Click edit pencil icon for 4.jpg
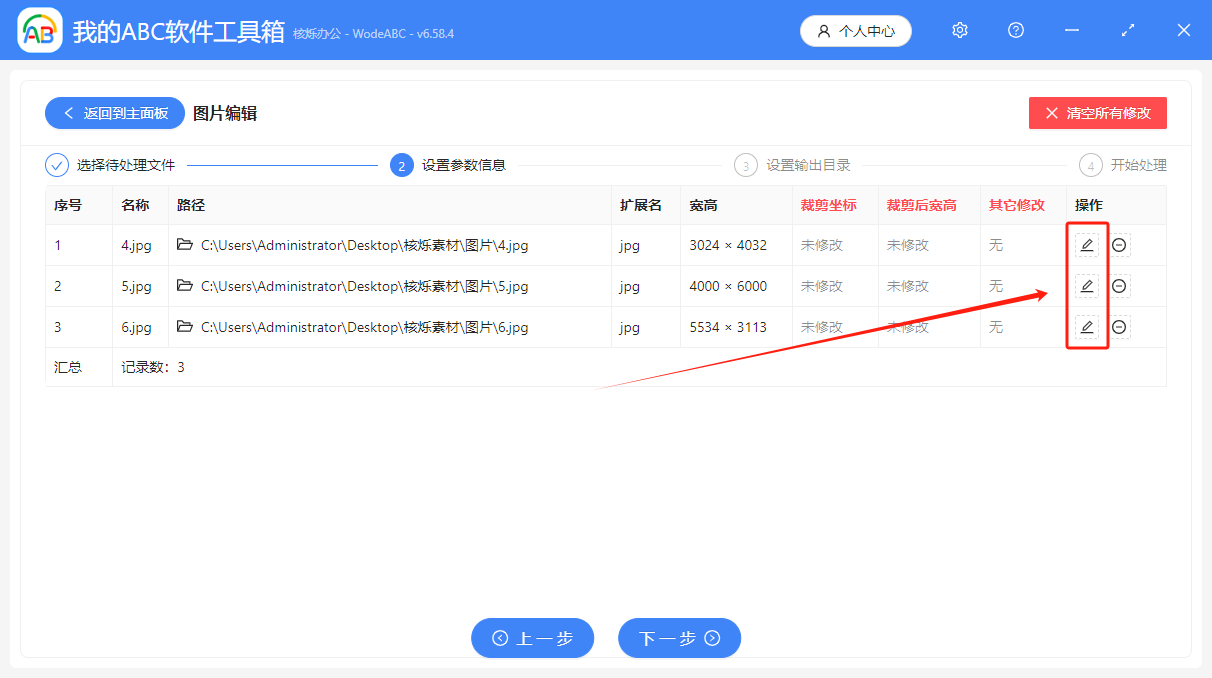This screenshot has width=1212, height=678. 1087,245
